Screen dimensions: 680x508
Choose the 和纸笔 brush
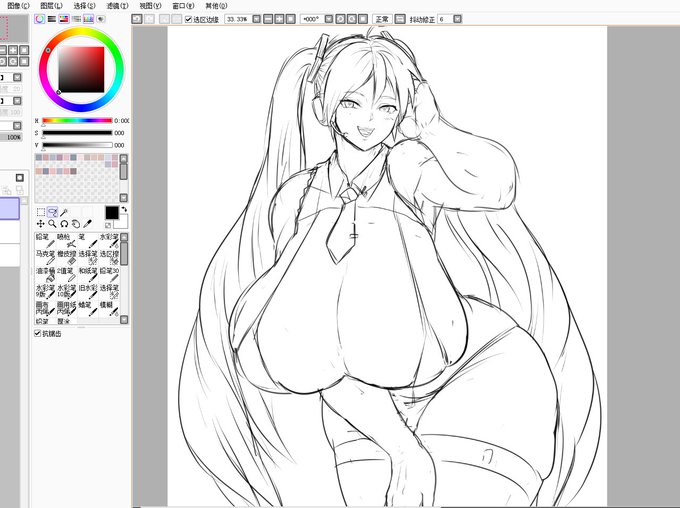pyautogui.click(x=88, y=274)
